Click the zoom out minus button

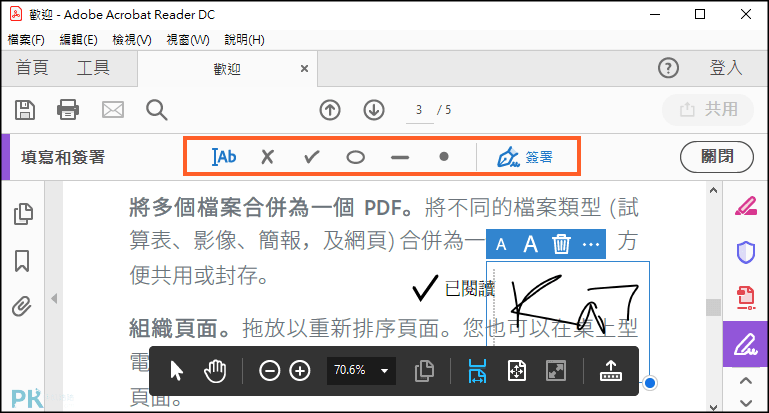coord(269,371)
